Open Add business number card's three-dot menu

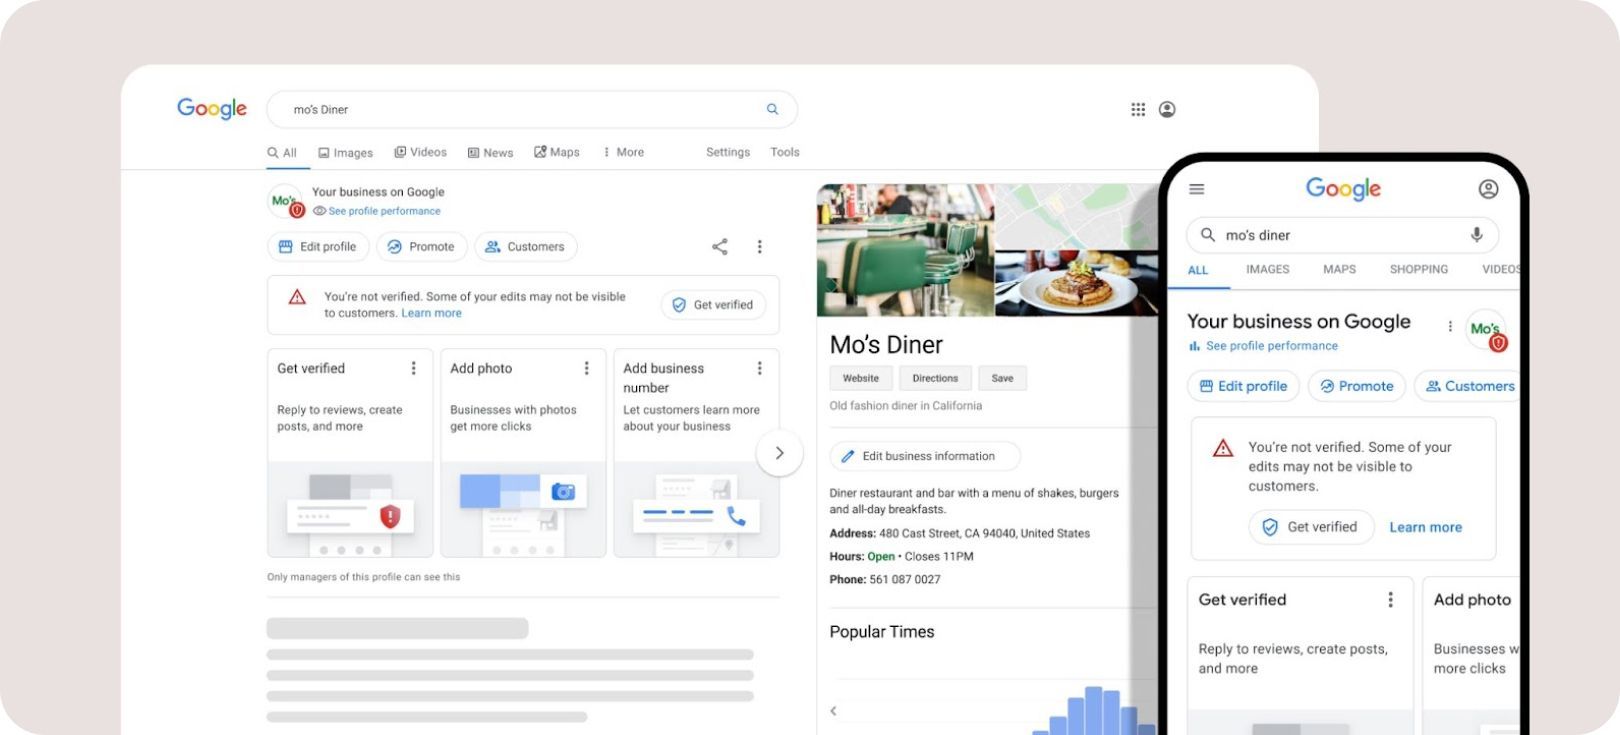[760, 368]
